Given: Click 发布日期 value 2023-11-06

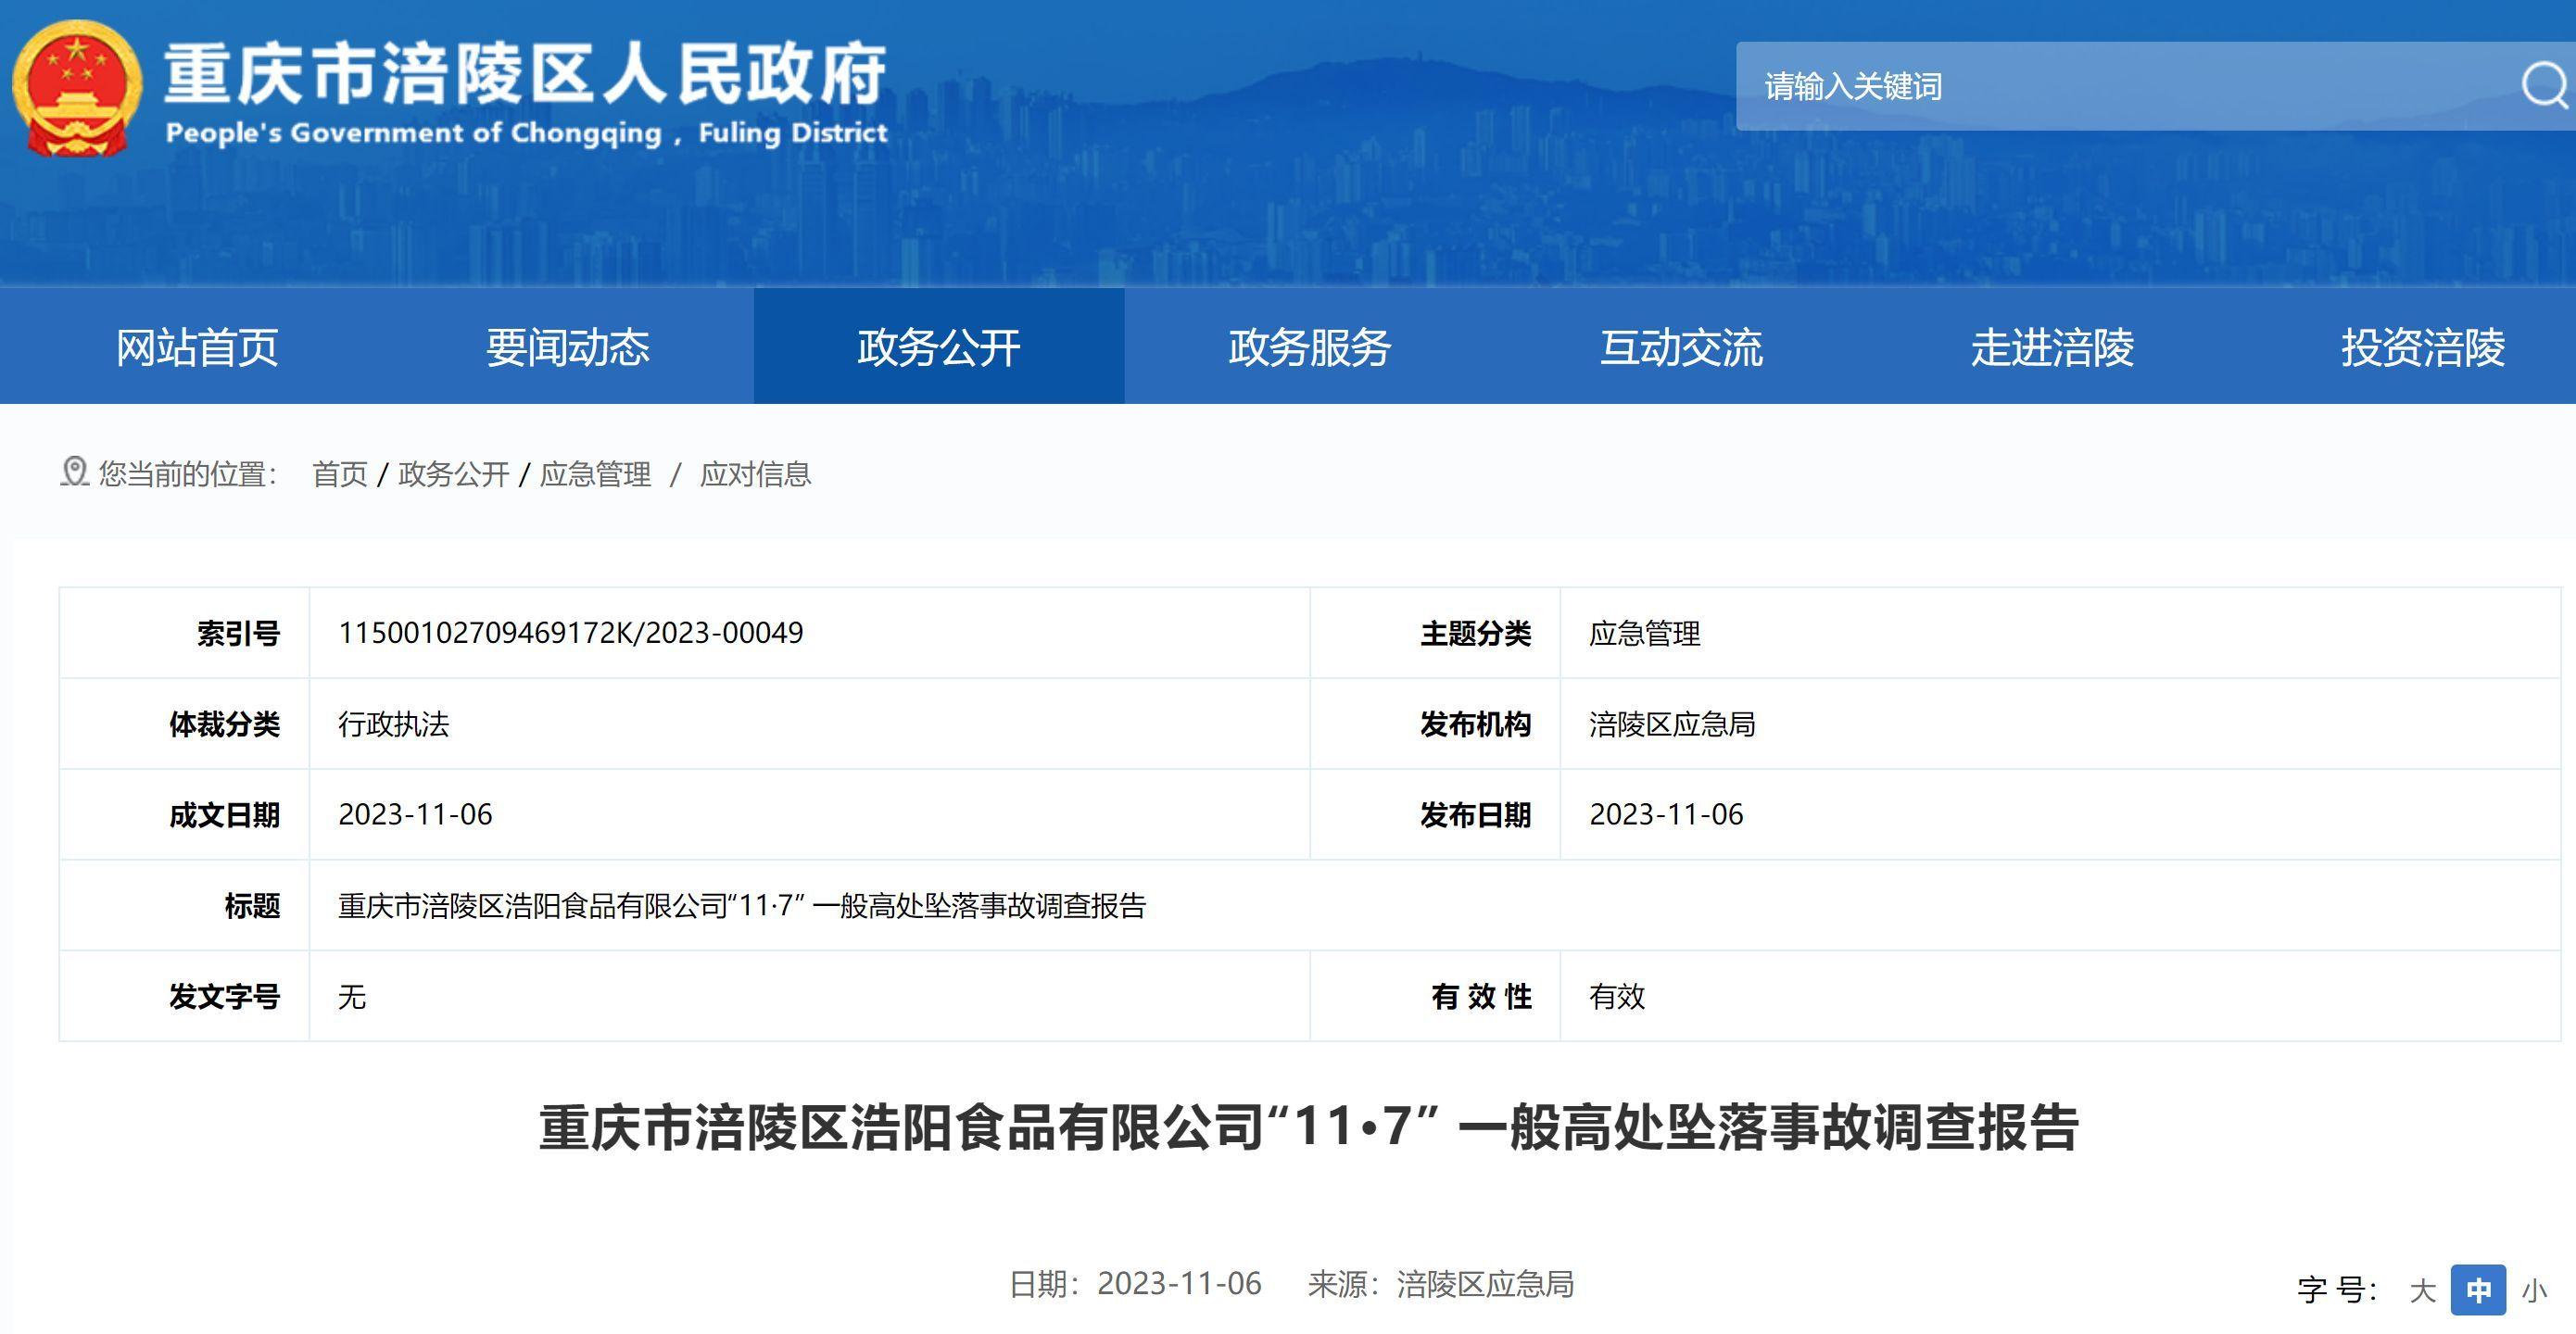Looking at the screenshot, I should tap(1666, 815).
